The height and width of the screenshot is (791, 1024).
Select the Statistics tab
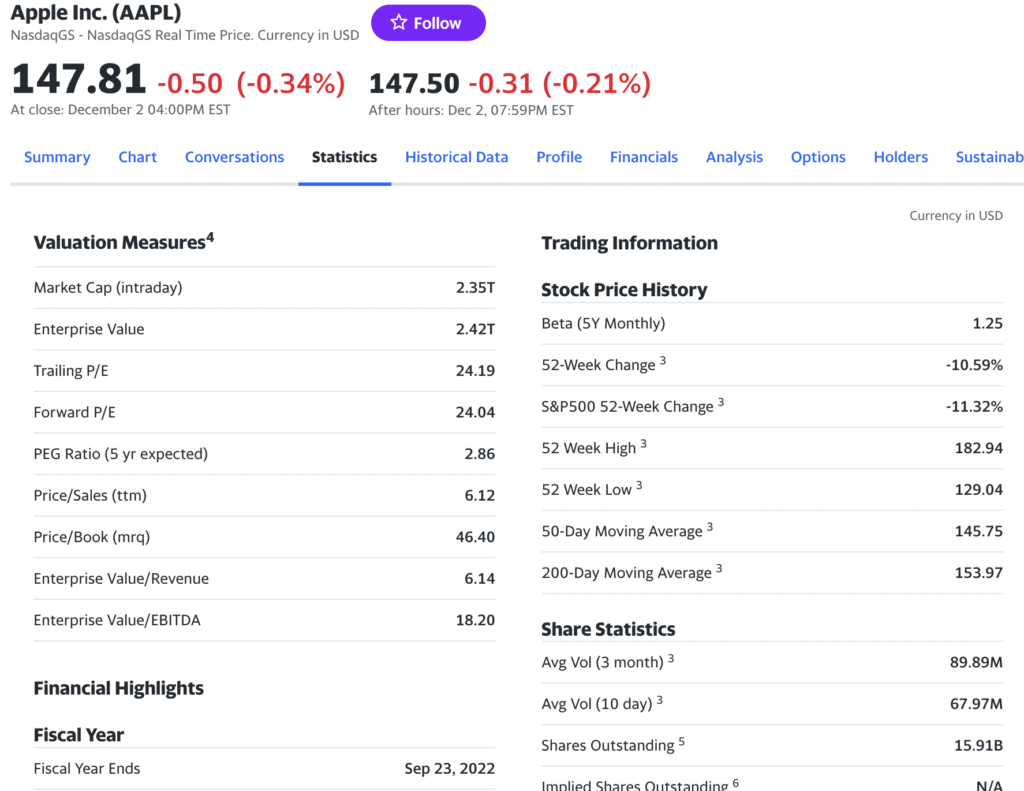click(x=344, y=157)
